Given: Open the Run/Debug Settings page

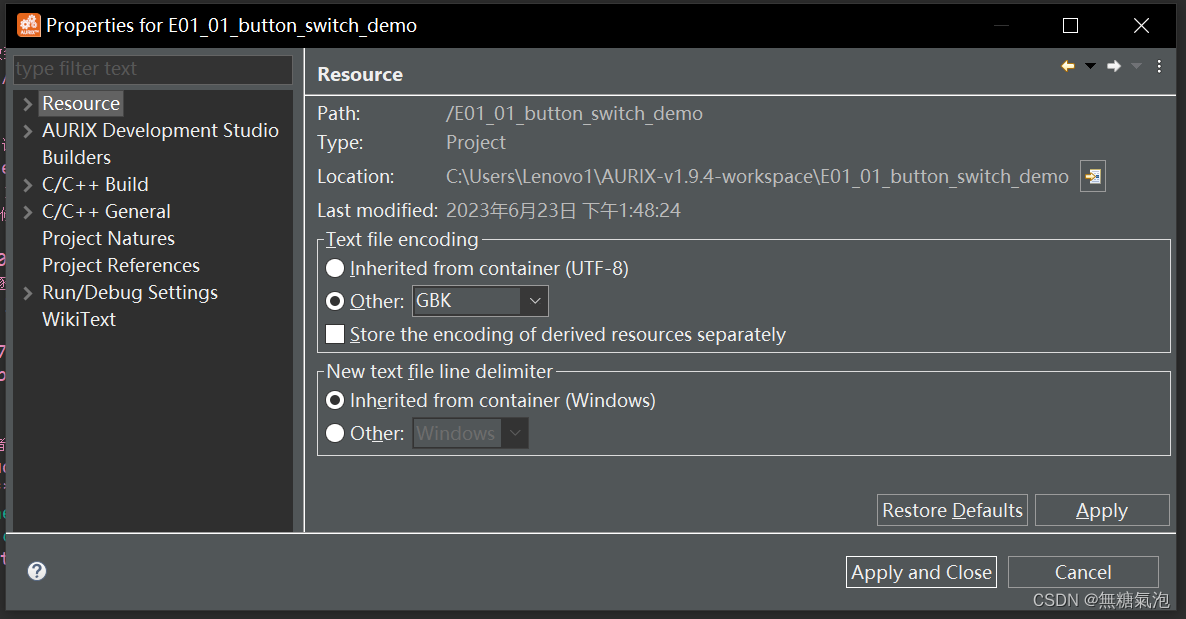Looking at the screenshot, I should pos(130,293).
